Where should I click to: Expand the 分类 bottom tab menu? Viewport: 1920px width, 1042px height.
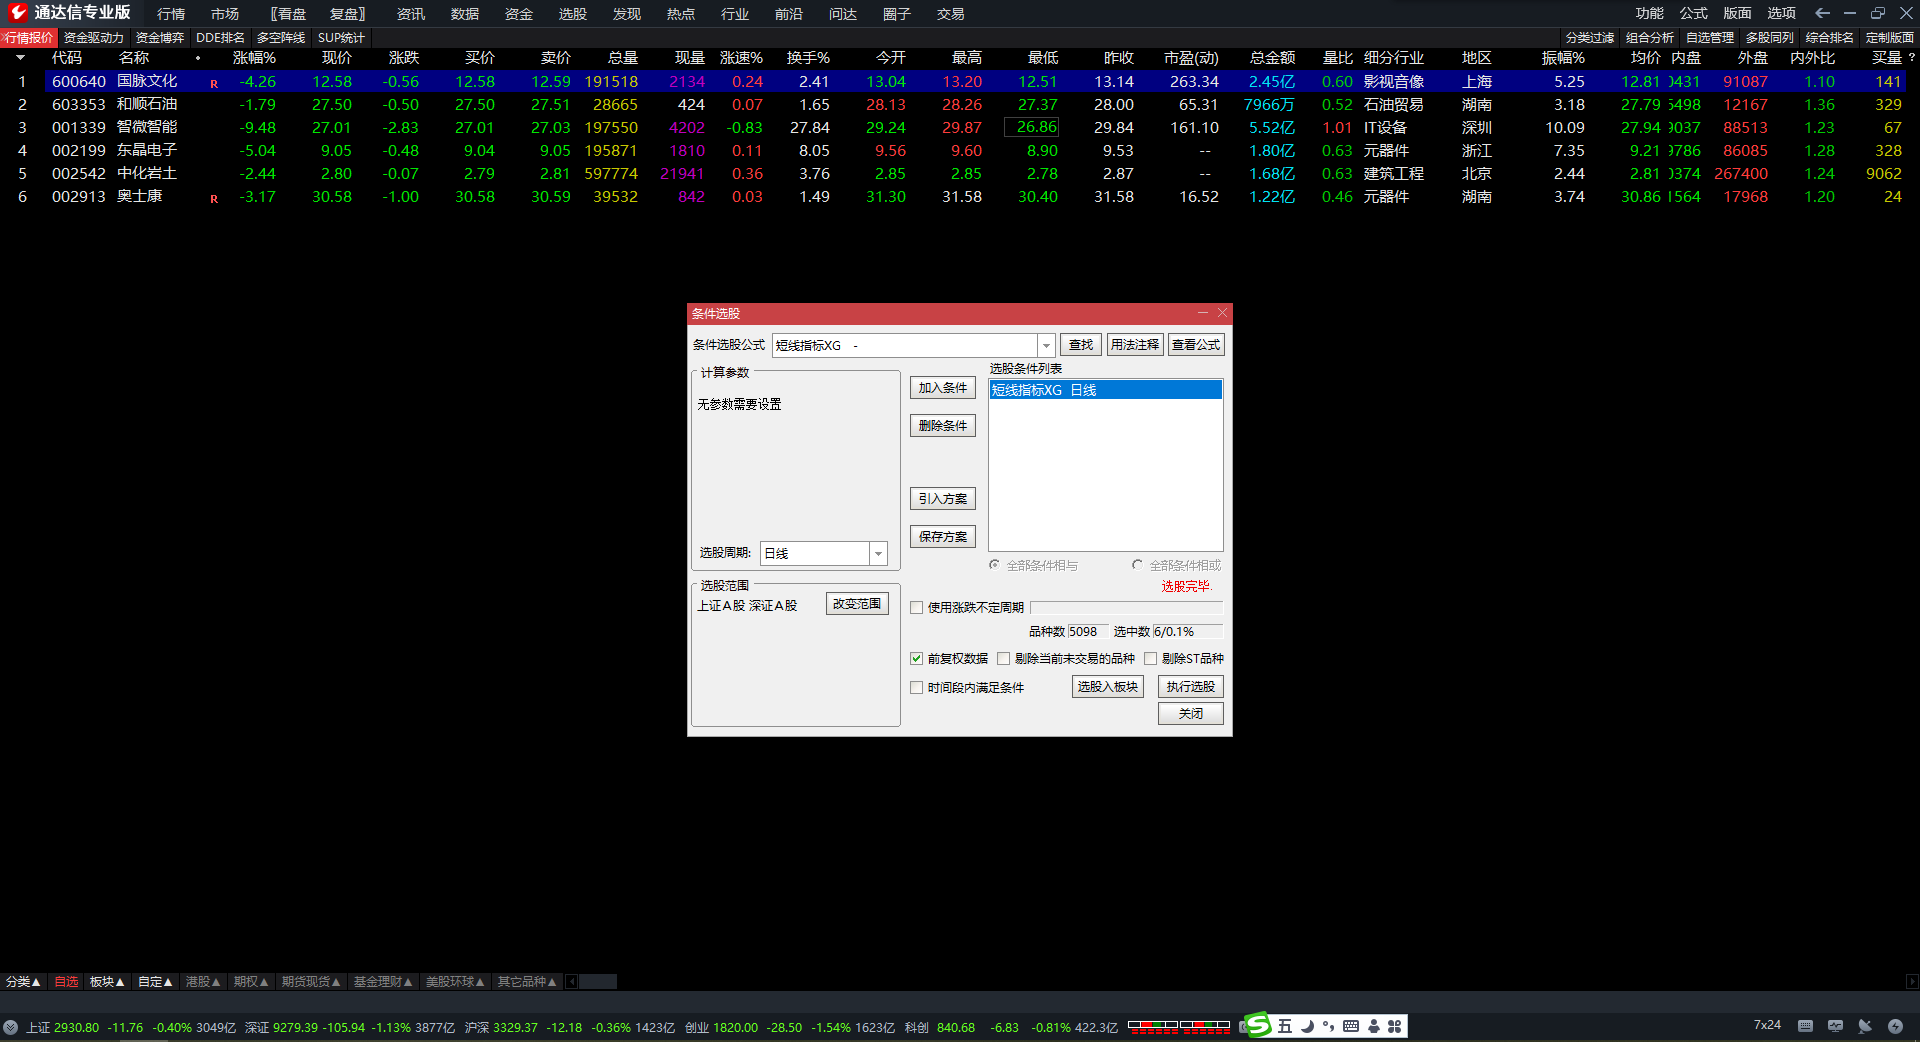click(23, 982)
